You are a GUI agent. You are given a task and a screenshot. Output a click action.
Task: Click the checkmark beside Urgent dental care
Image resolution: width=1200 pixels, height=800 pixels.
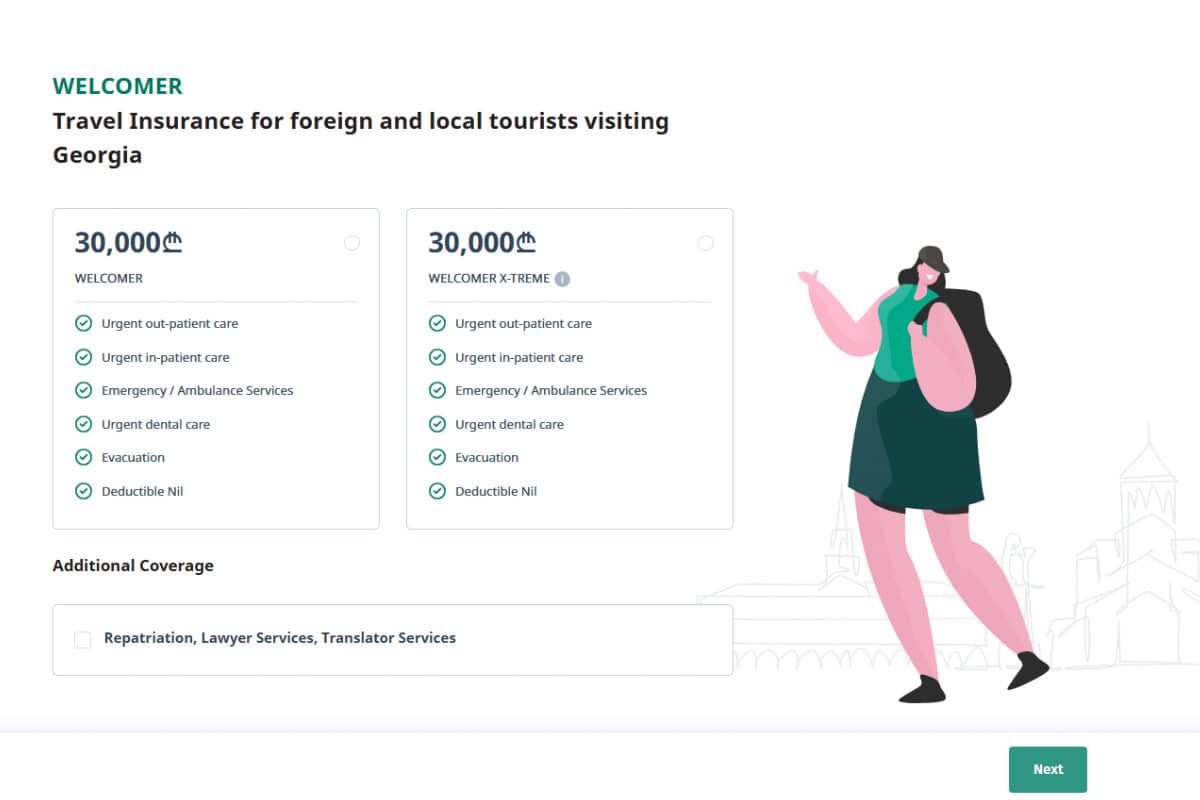tap(84, 424)
